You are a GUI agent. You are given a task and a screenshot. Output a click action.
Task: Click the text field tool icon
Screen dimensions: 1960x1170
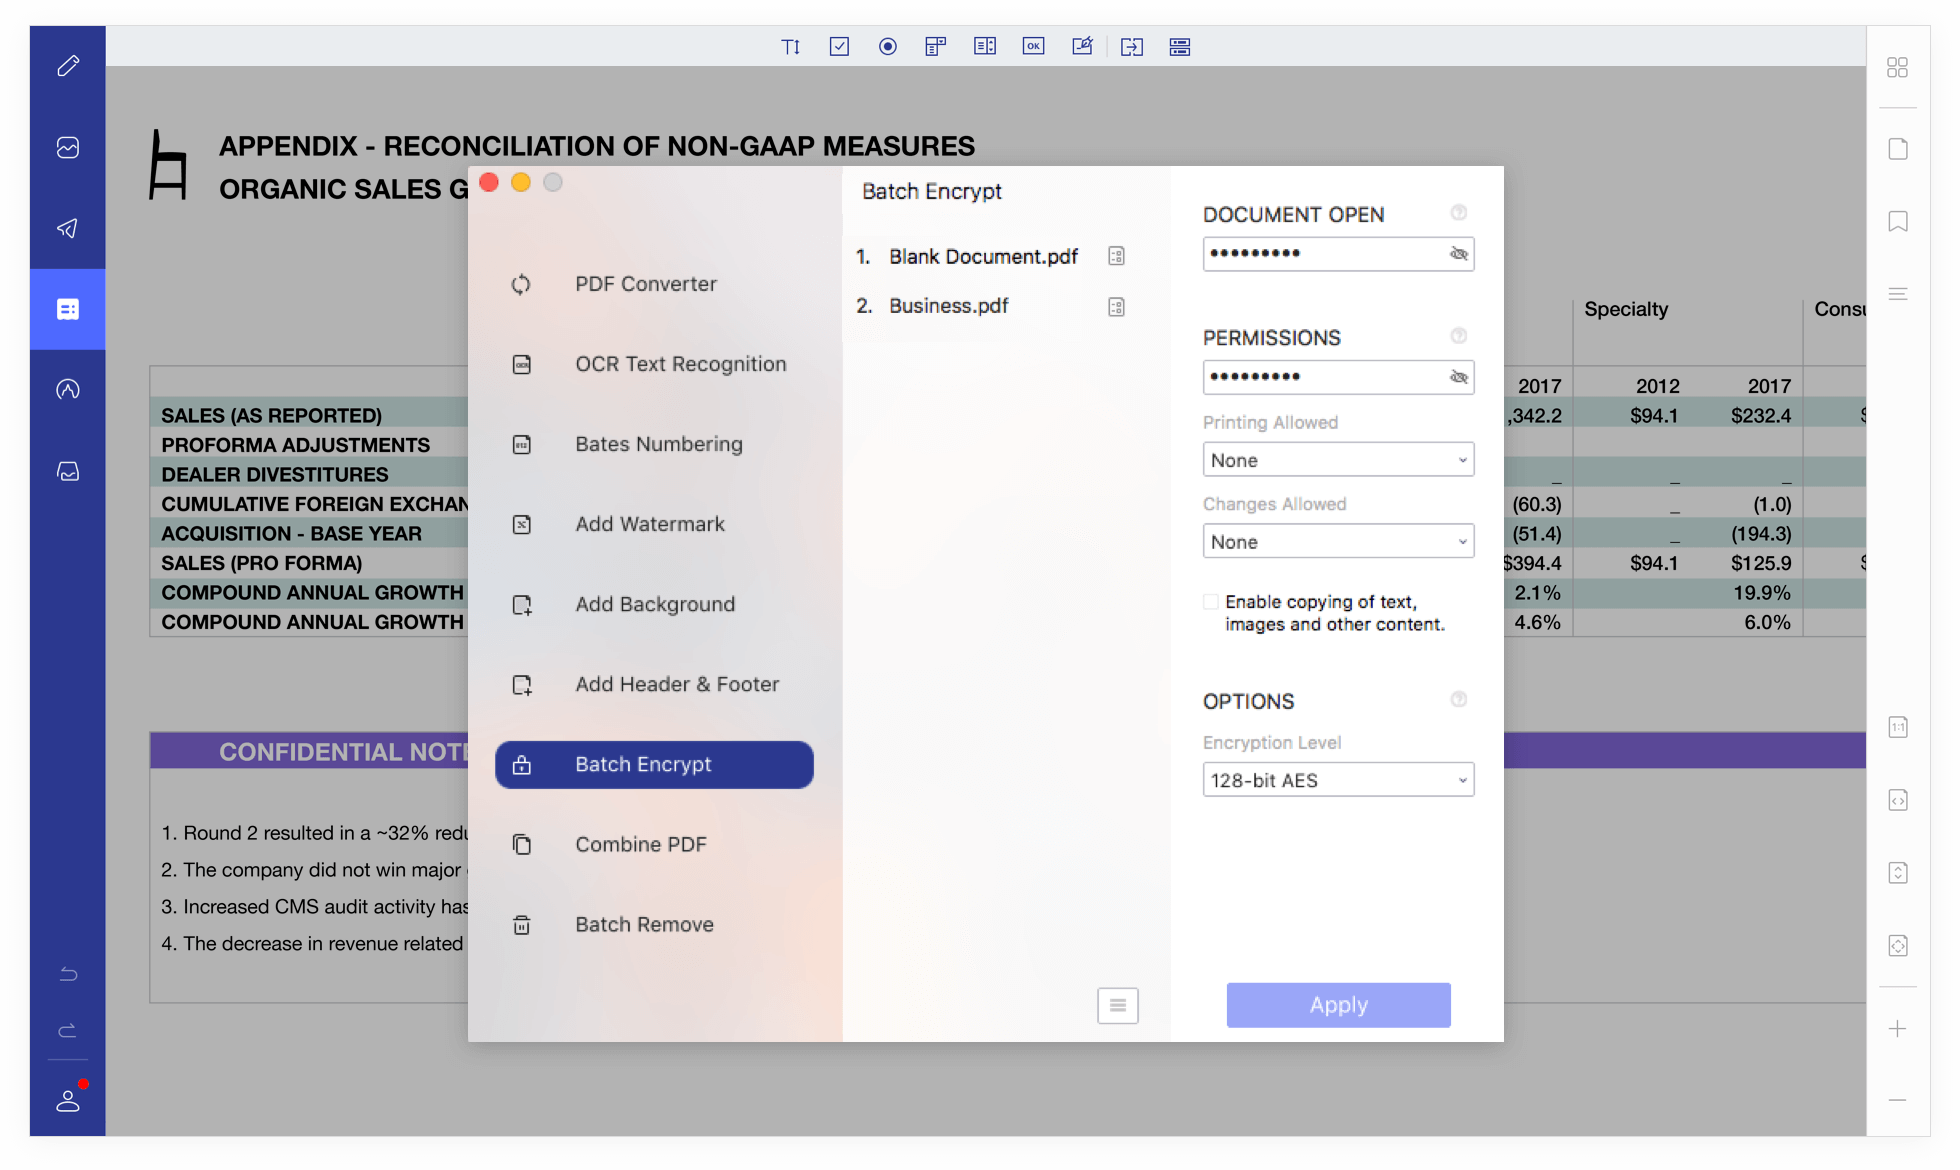790,47
